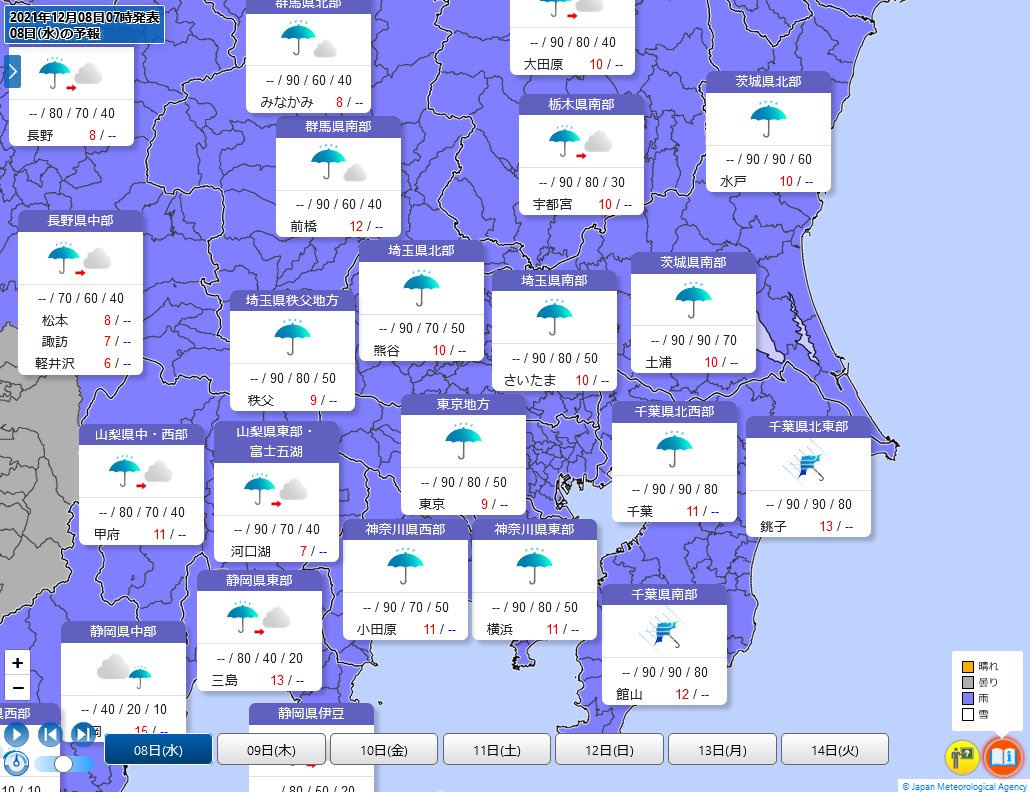The height and width of the screenshot is (792, 1030).
Task: Click the weather icon in 静岡県東部 card
Action: point(259,618)
